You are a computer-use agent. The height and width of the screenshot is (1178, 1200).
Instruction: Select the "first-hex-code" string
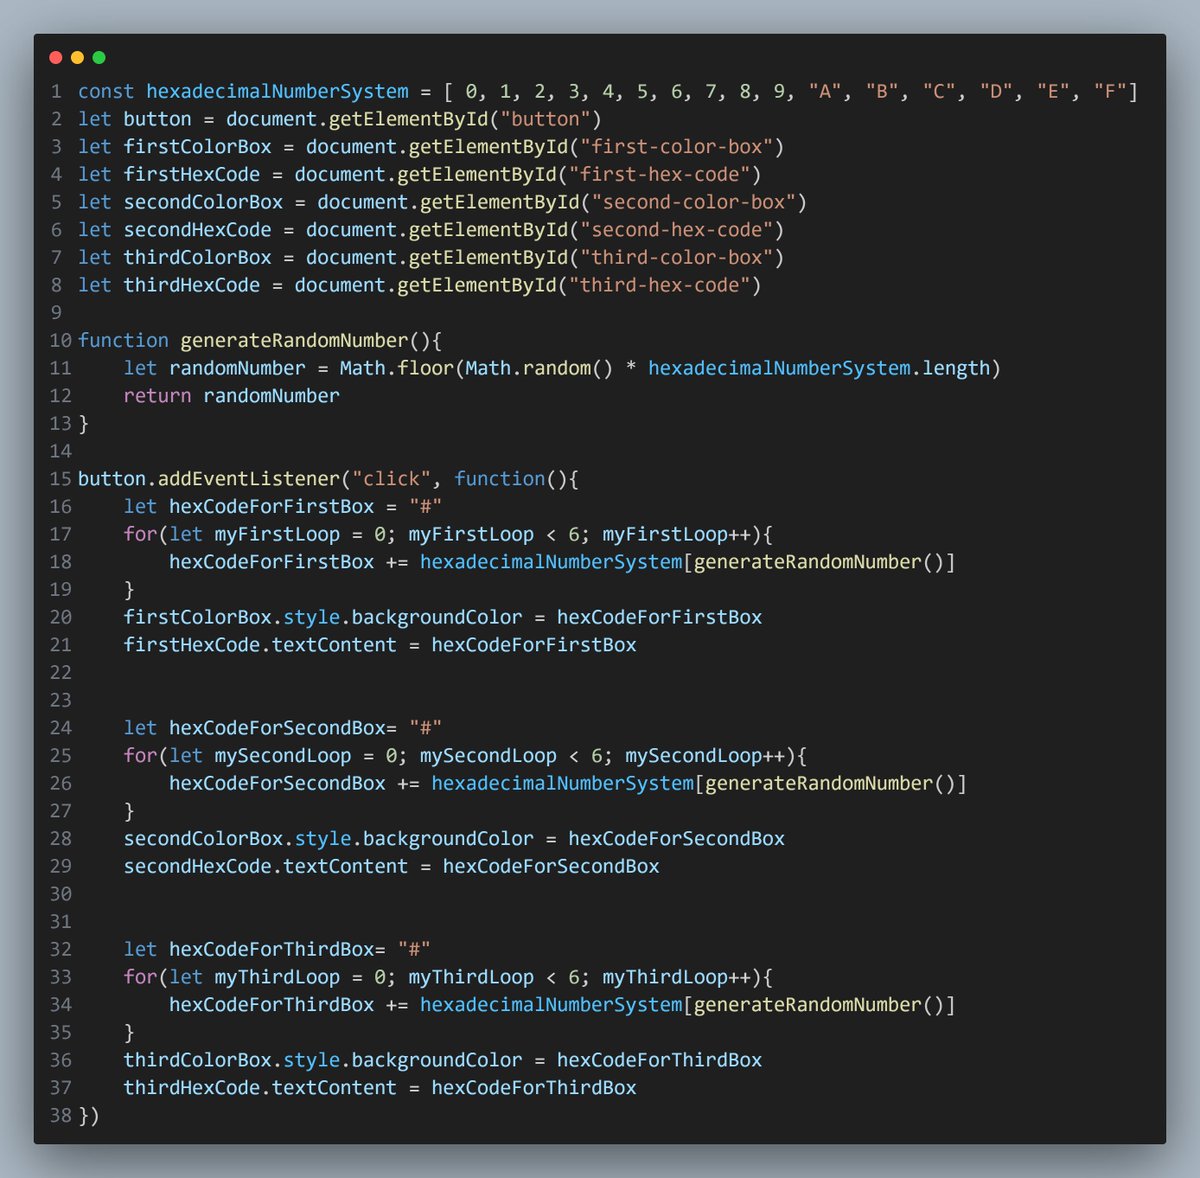[659, 175]
